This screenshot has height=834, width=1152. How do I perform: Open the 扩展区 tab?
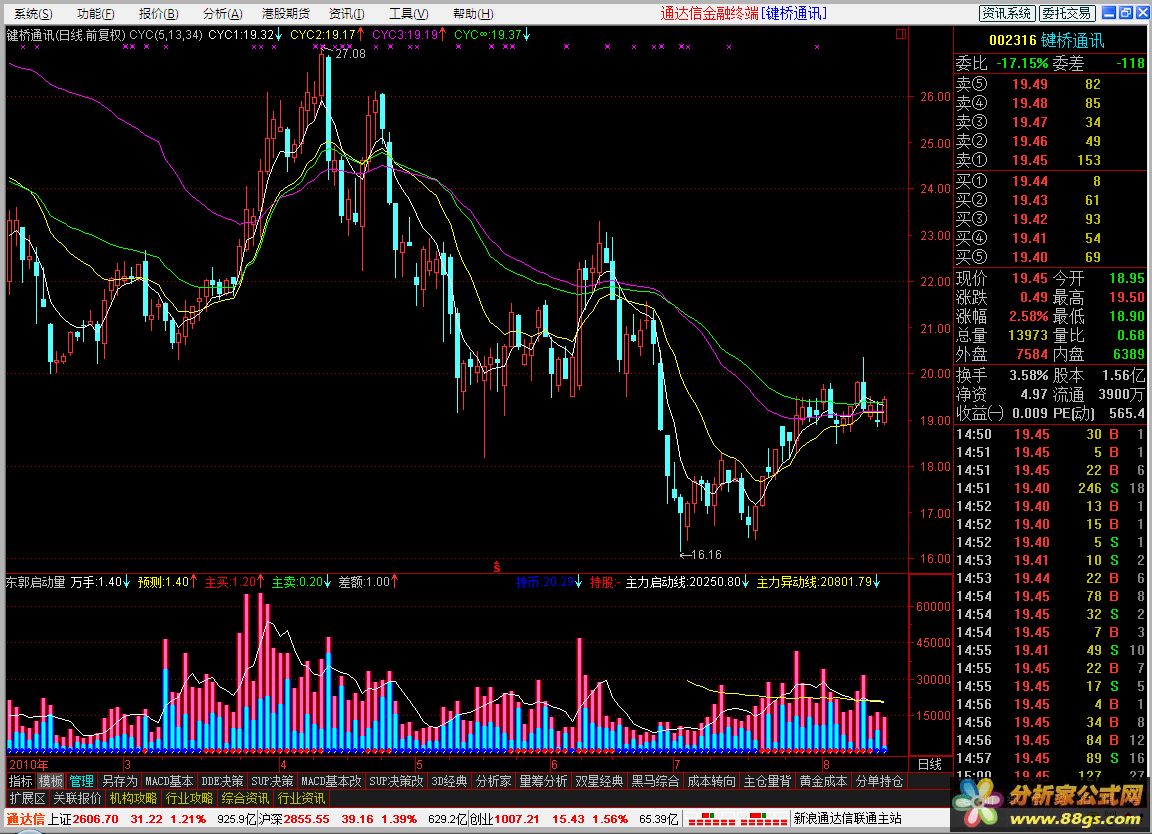pos(27,798)
